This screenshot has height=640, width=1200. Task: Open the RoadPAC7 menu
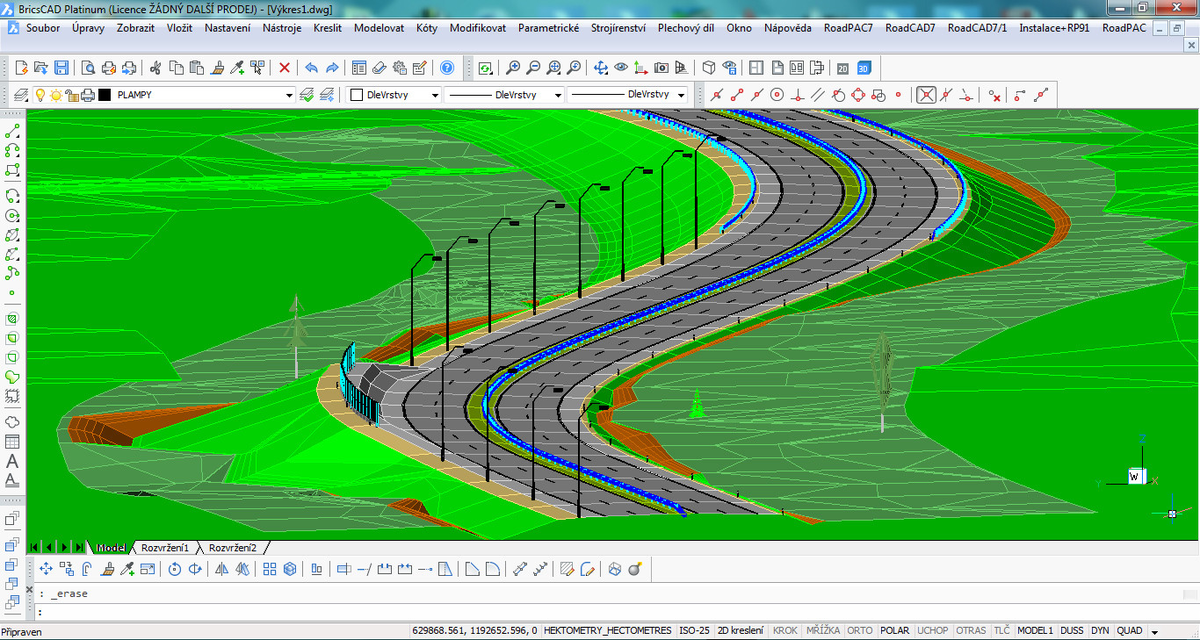pos(849,28)
